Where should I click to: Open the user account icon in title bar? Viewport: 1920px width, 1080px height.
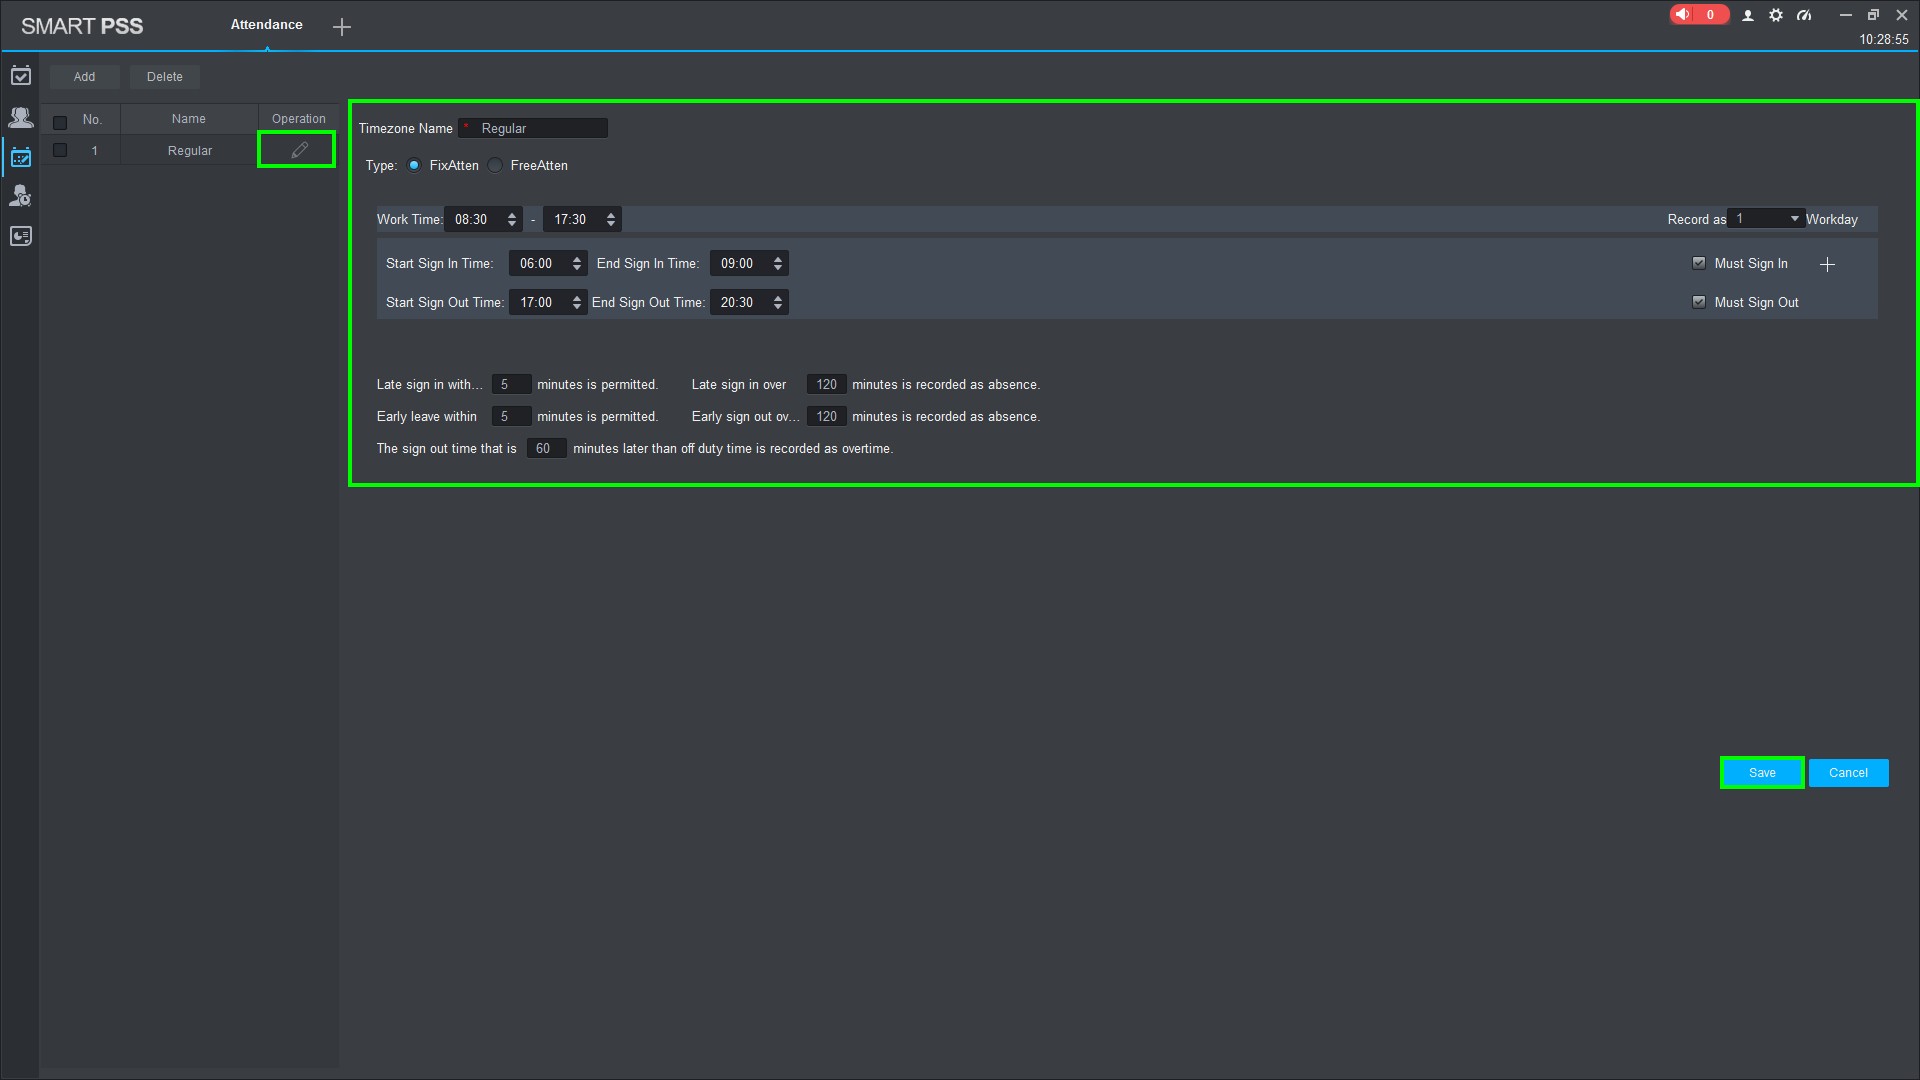(x=1748, y=15)
